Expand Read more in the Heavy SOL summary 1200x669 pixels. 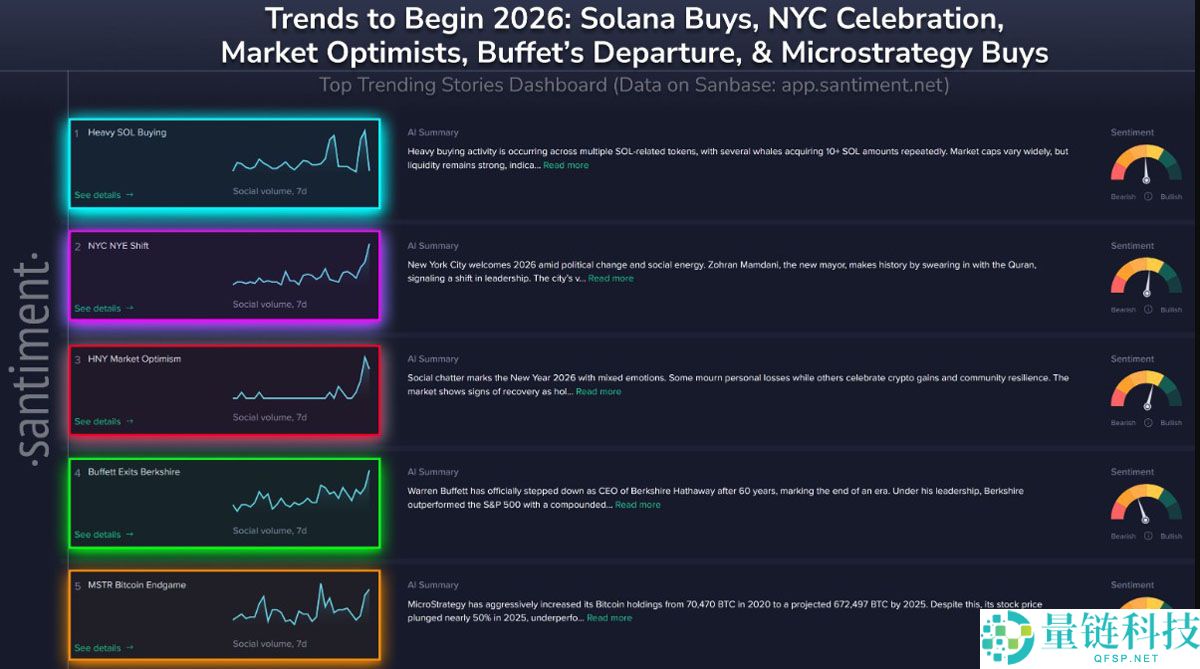(566, 165)
